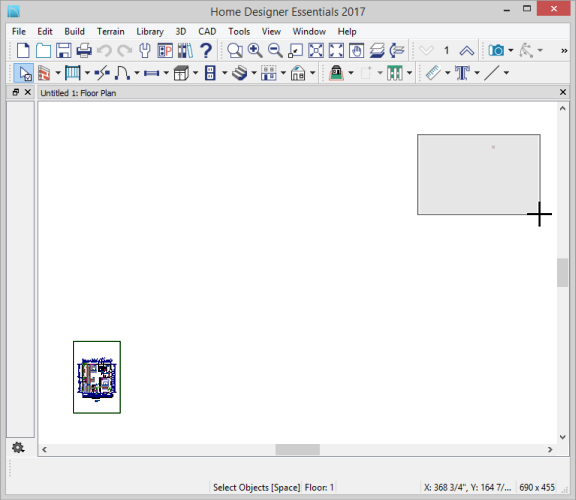Click the Help question mark icon
Viewport: 576px width, 500px height.
206,50
